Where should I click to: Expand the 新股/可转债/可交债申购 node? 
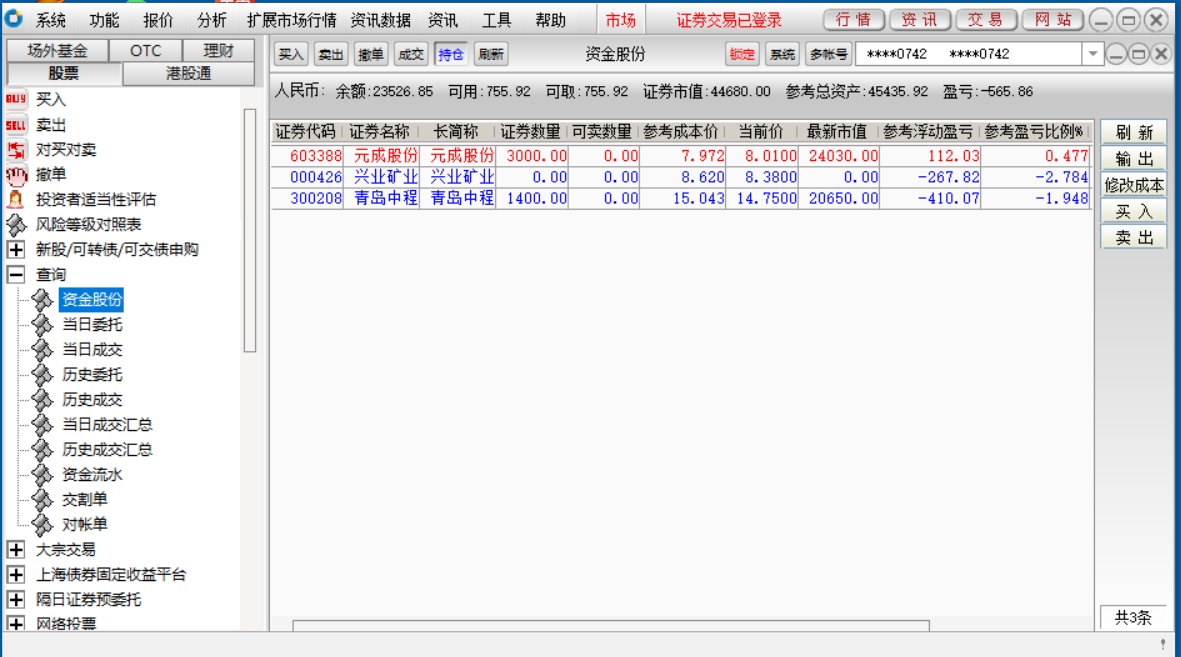tap(16, 249)
